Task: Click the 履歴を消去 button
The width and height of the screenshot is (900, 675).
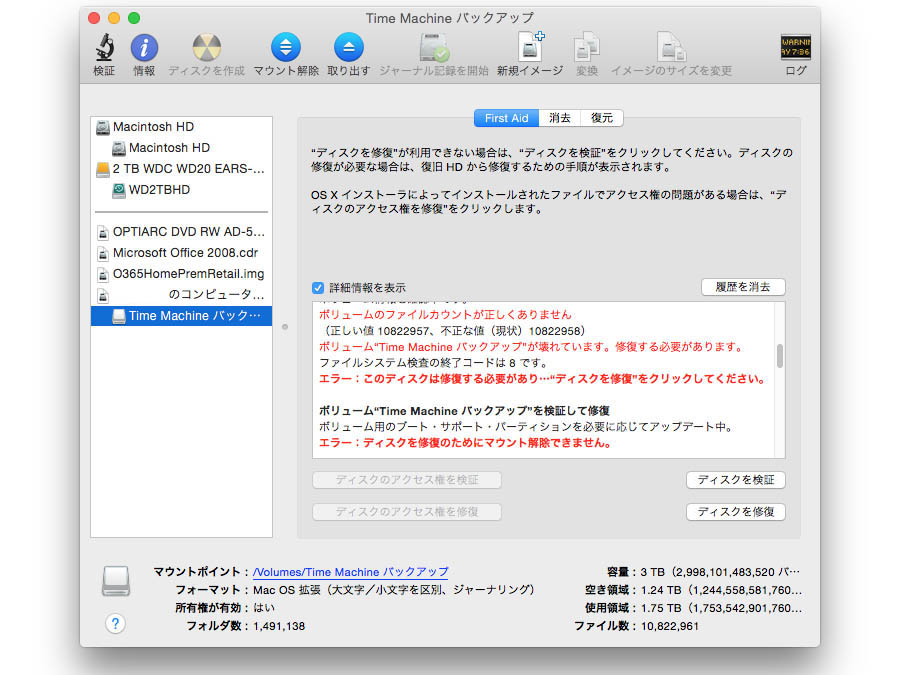Action: coord(743,287)
